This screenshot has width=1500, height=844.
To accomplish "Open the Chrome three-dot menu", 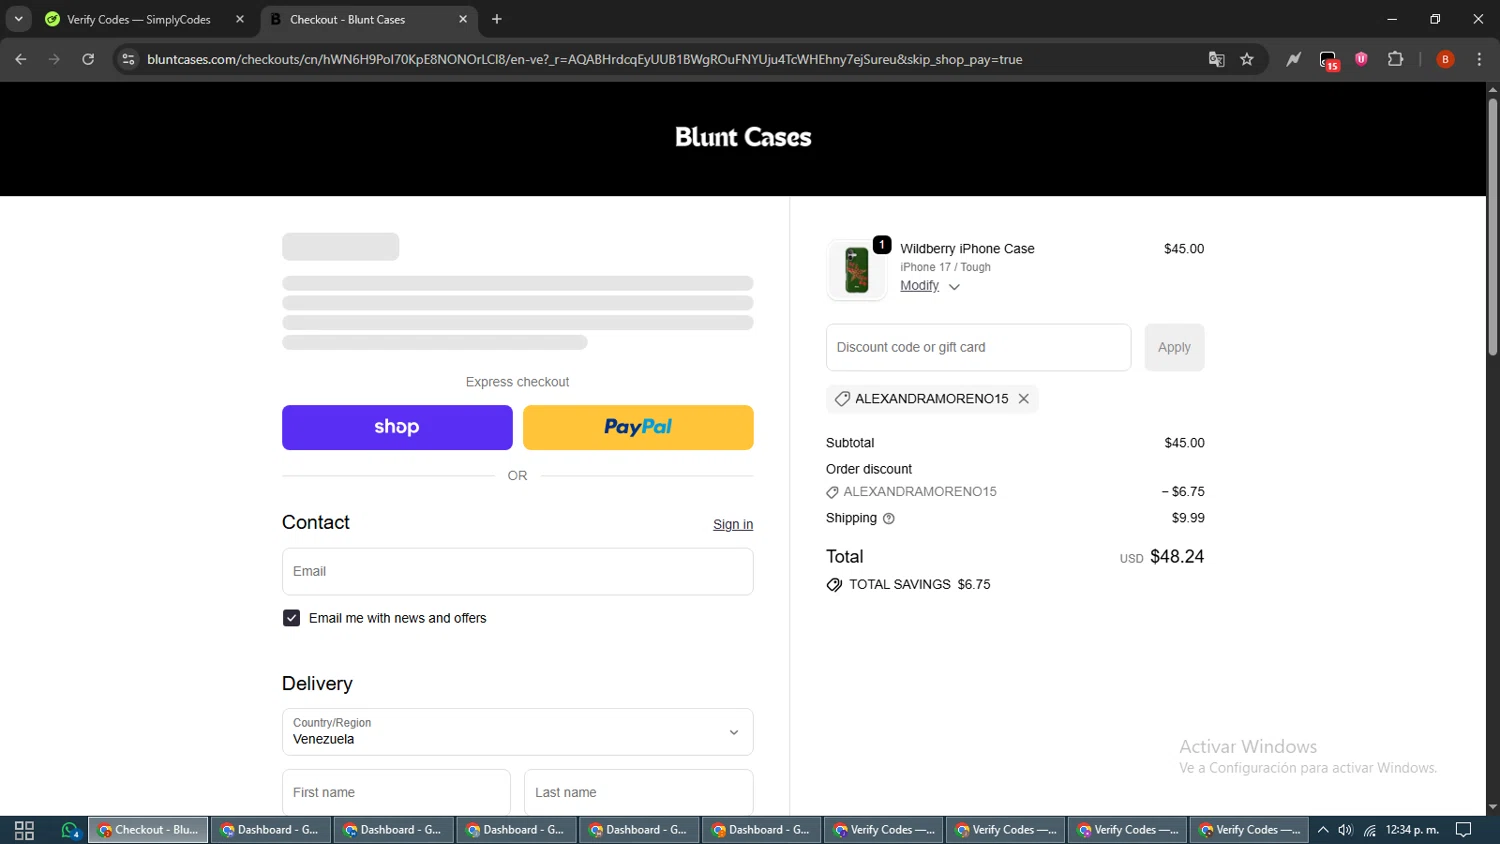I will pyautogui.click(x=1479, y=59).
